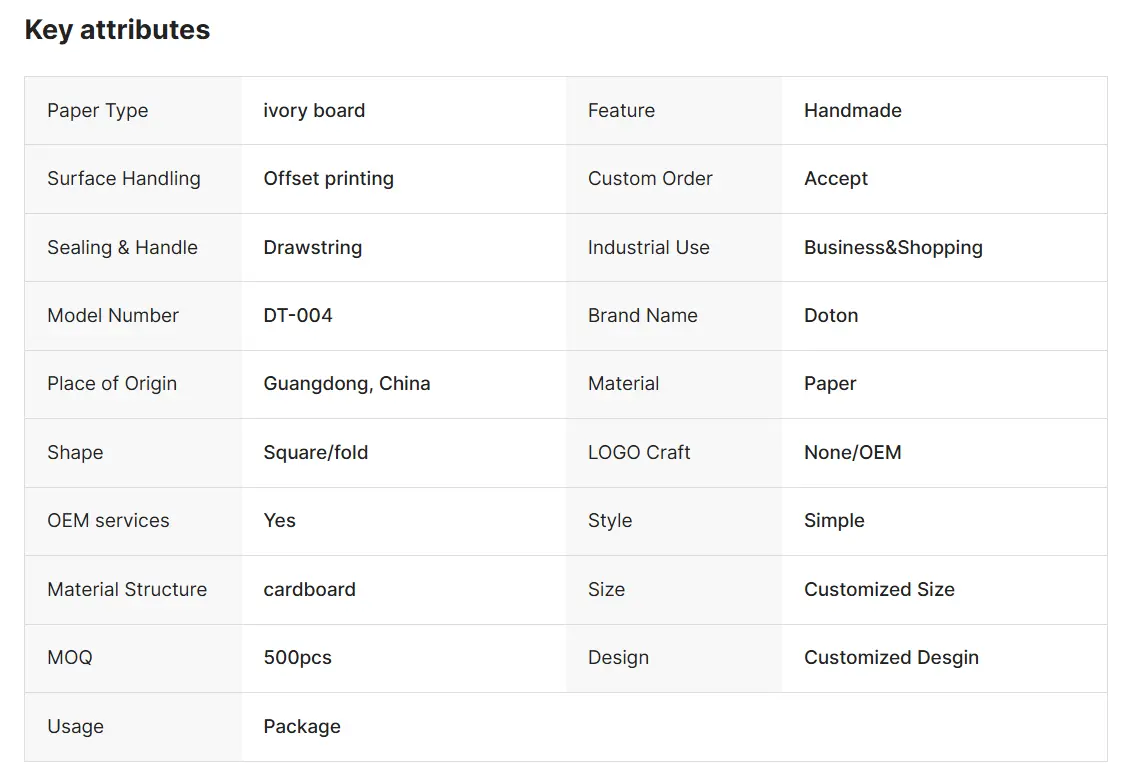Screen dimensions: 1134x774
Task: Select the Package usage value
Action: tap(302, 726)
